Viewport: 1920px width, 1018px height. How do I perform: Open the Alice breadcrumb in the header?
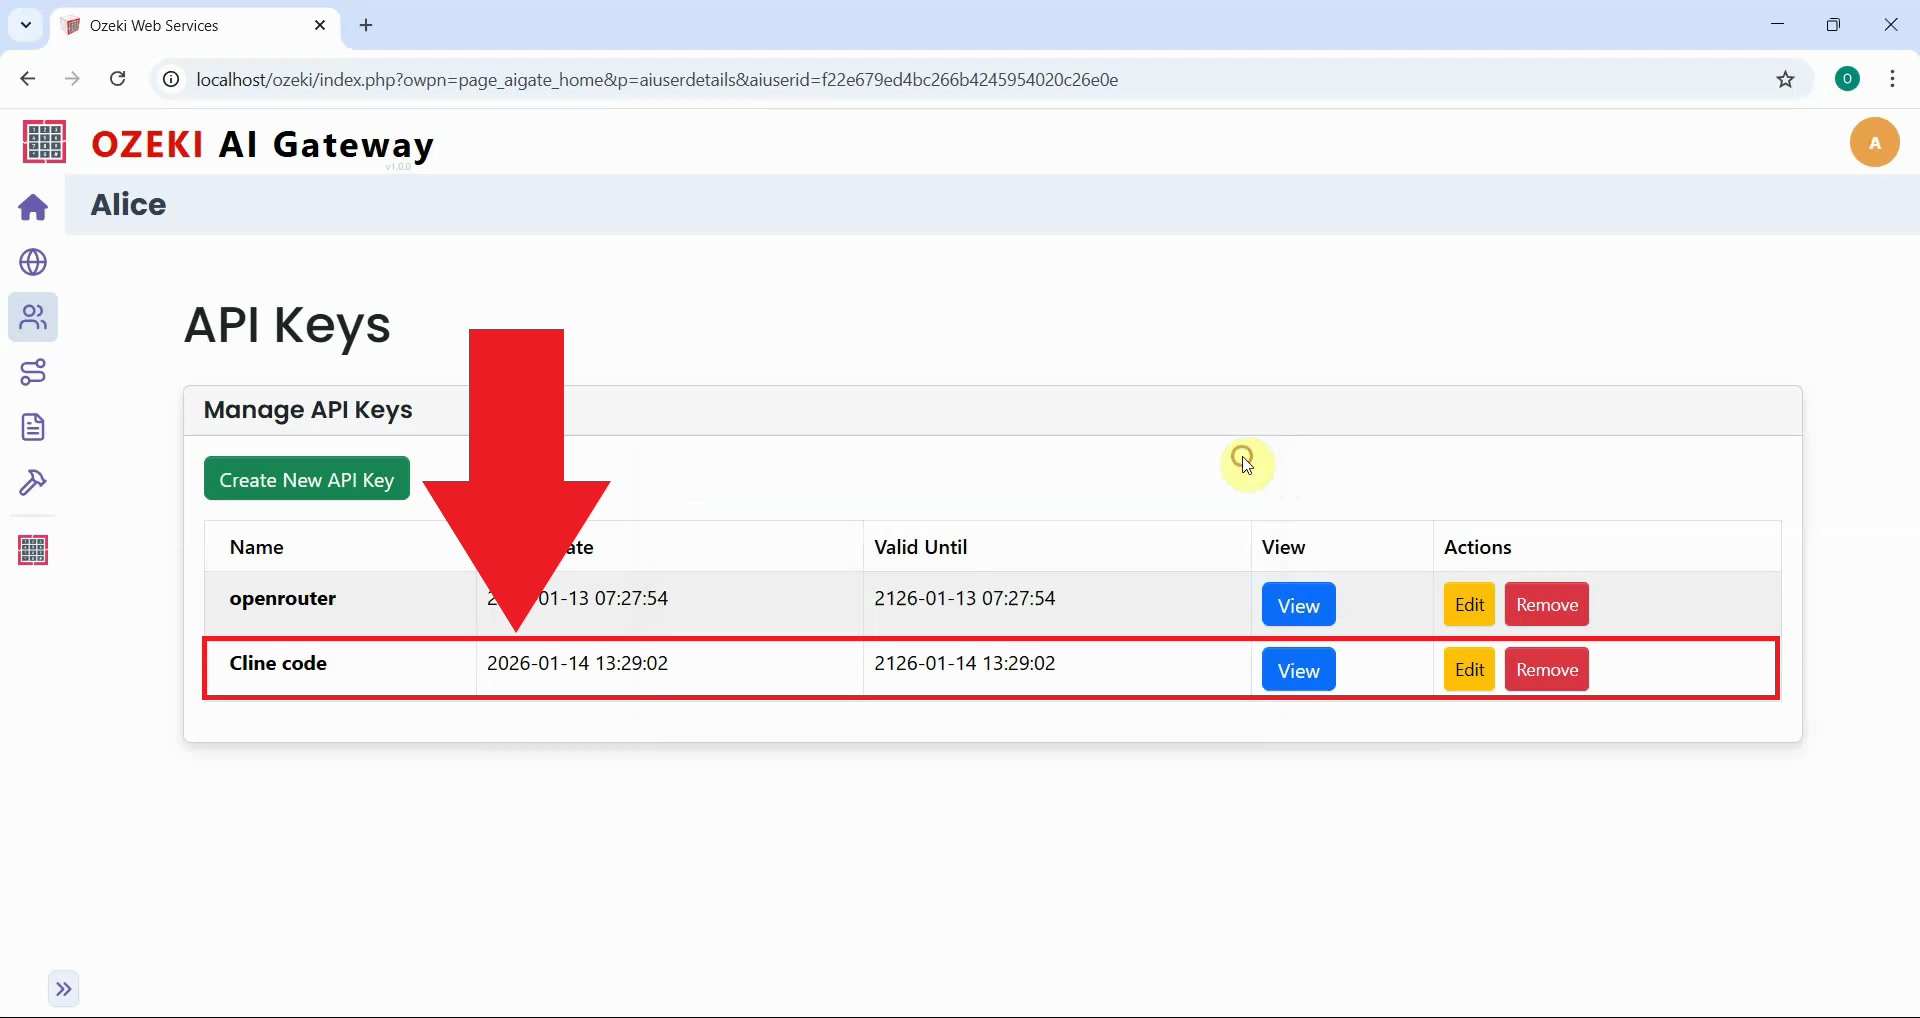click(128, 204)
